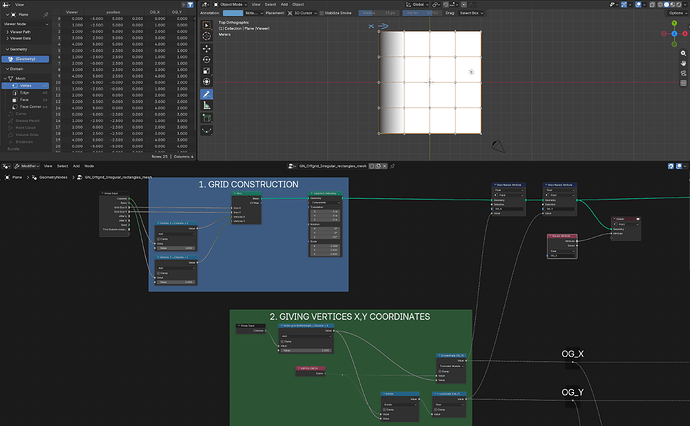Enable the Stabilize Stroke checkbox

pos(322,13)
